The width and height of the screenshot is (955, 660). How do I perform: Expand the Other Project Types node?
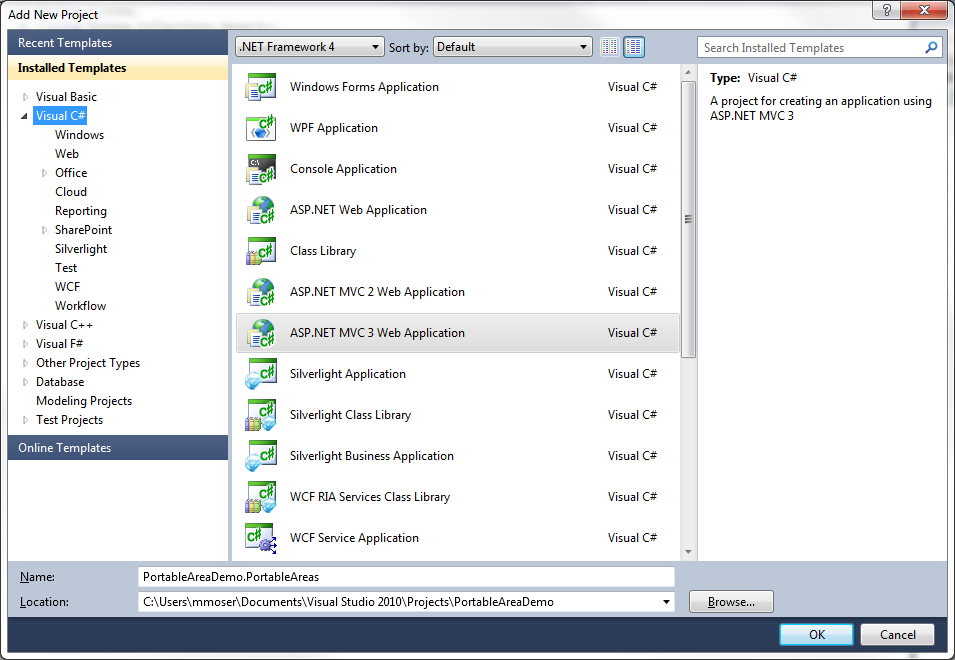coord(25,363)
